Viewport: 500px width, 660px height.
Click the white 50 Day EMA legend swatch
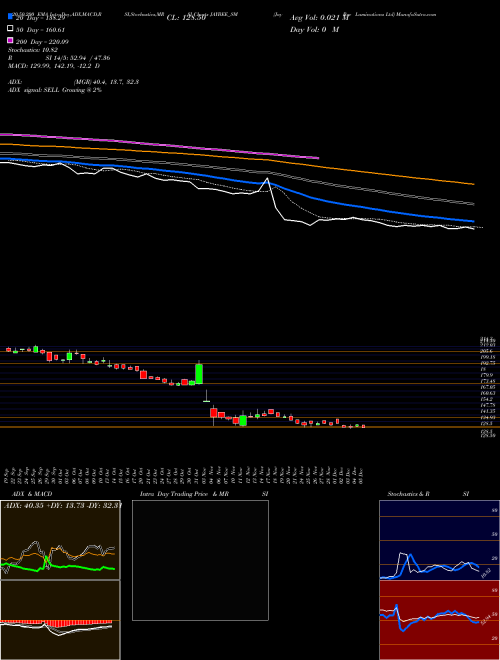(10, 29)
